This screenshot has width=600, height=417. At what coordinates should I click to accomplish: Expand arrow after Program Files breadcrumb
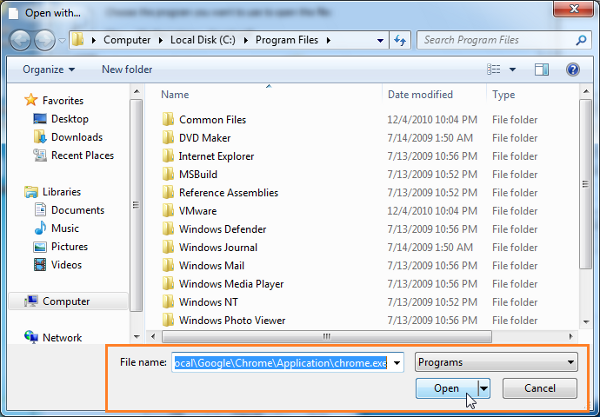pos(328,40)
